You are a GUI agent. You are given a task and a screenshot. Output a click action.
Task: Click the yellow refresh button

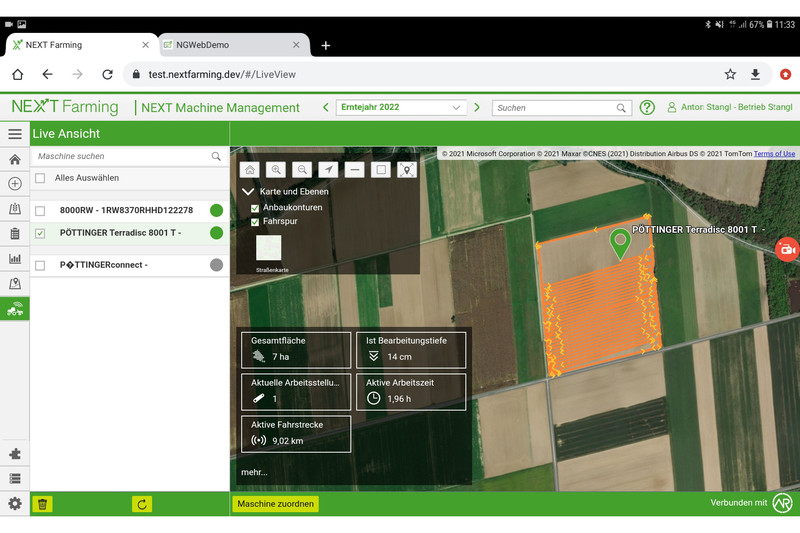[x=142, y=504]
